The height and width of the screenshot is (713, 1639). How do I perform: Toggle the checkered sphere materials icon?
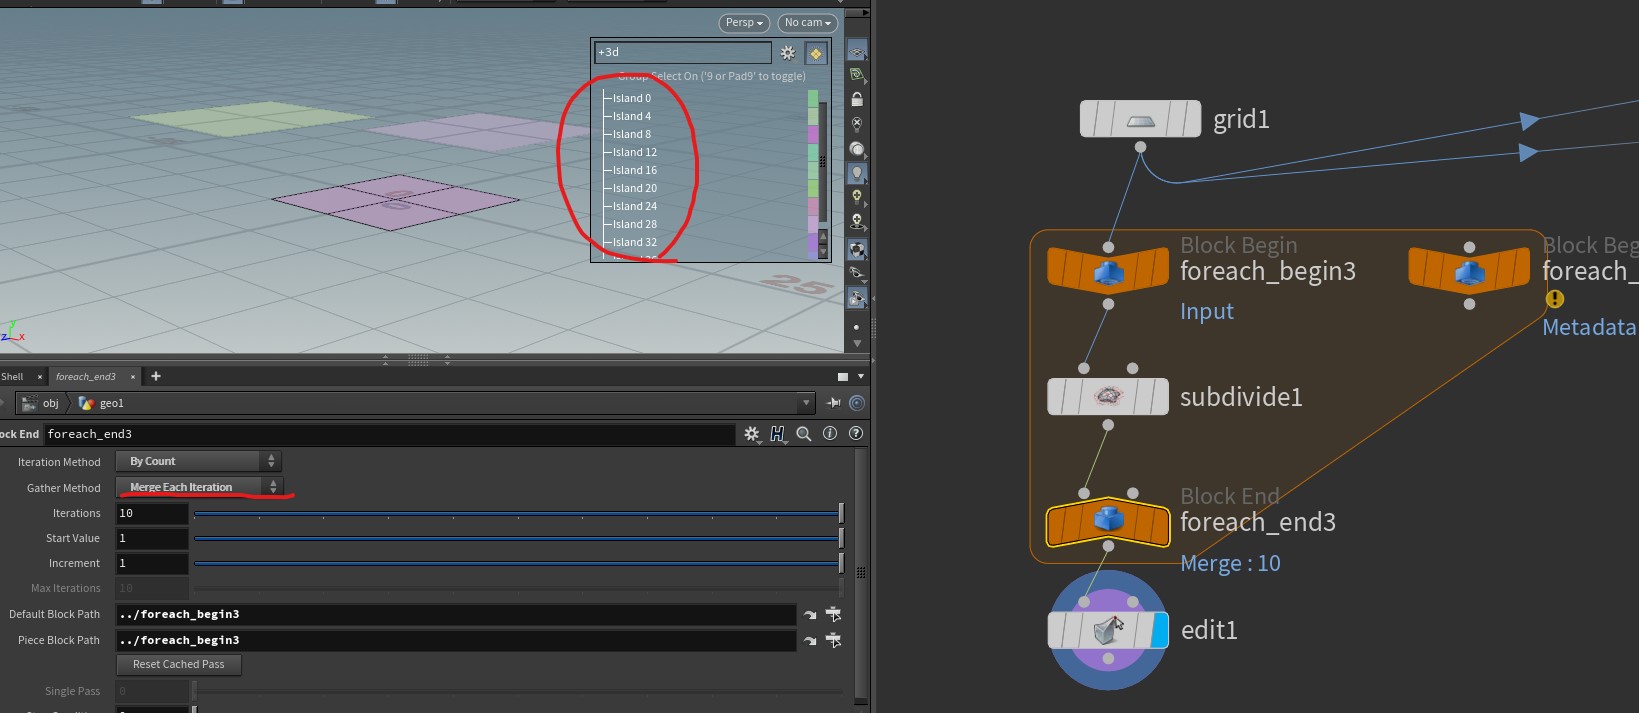[857, 249]
